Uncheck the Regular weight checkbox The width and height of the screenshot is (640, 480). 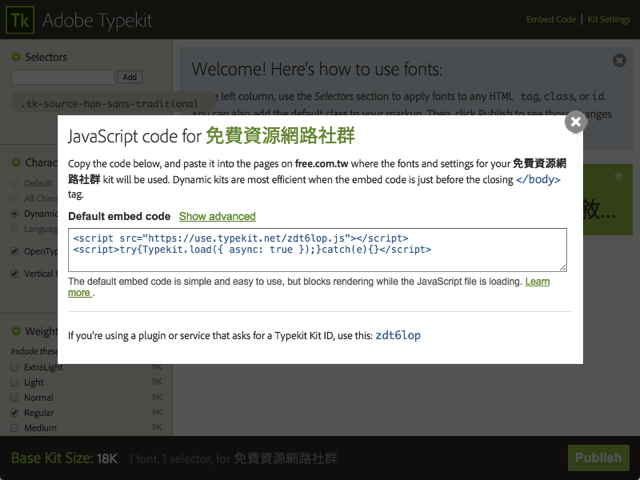tap(15, 412)
